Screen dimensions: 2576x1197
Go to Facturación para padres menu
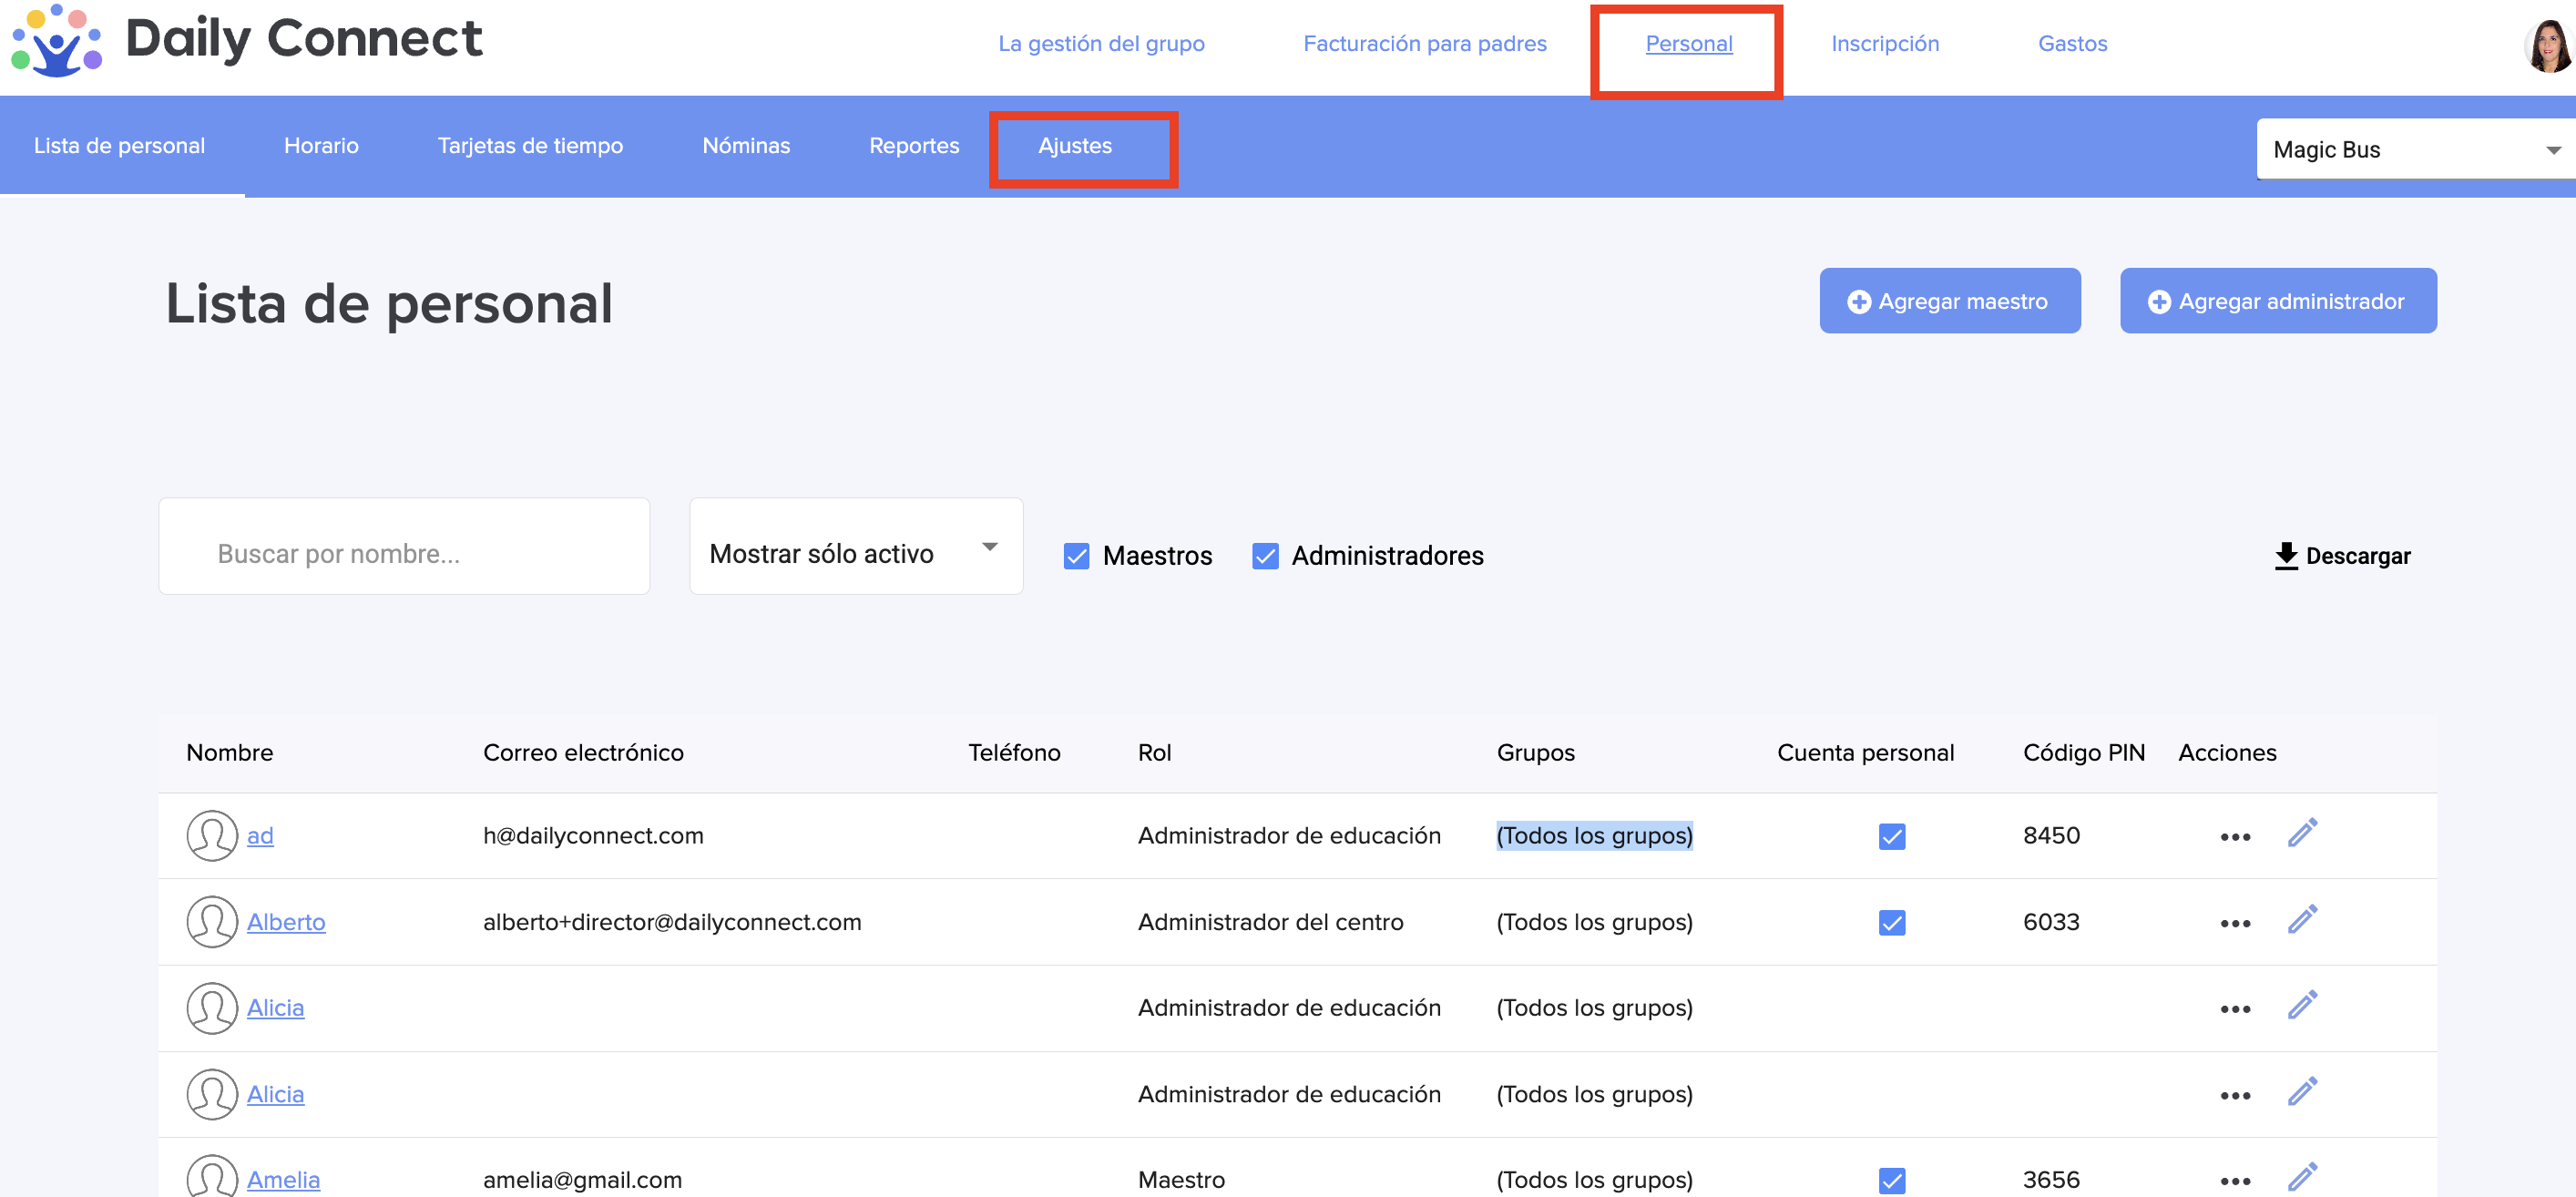1424,44
